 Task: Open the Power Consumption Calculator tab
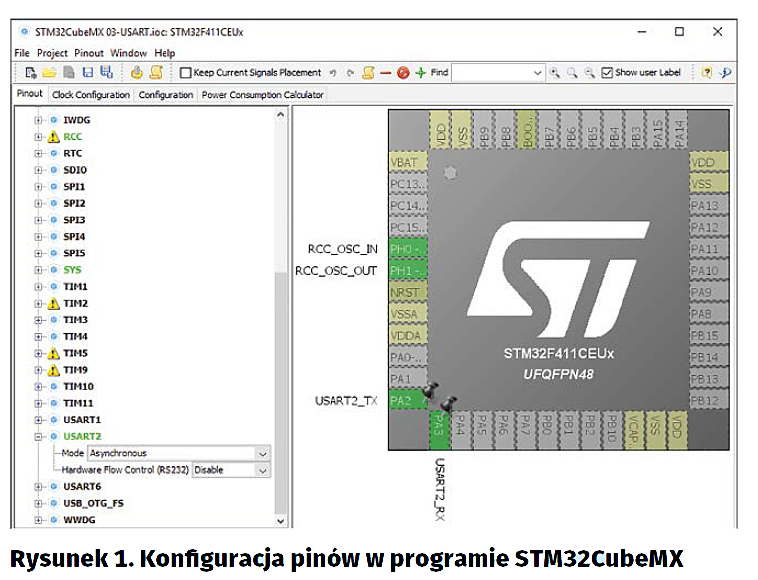(x=262, y=95)
